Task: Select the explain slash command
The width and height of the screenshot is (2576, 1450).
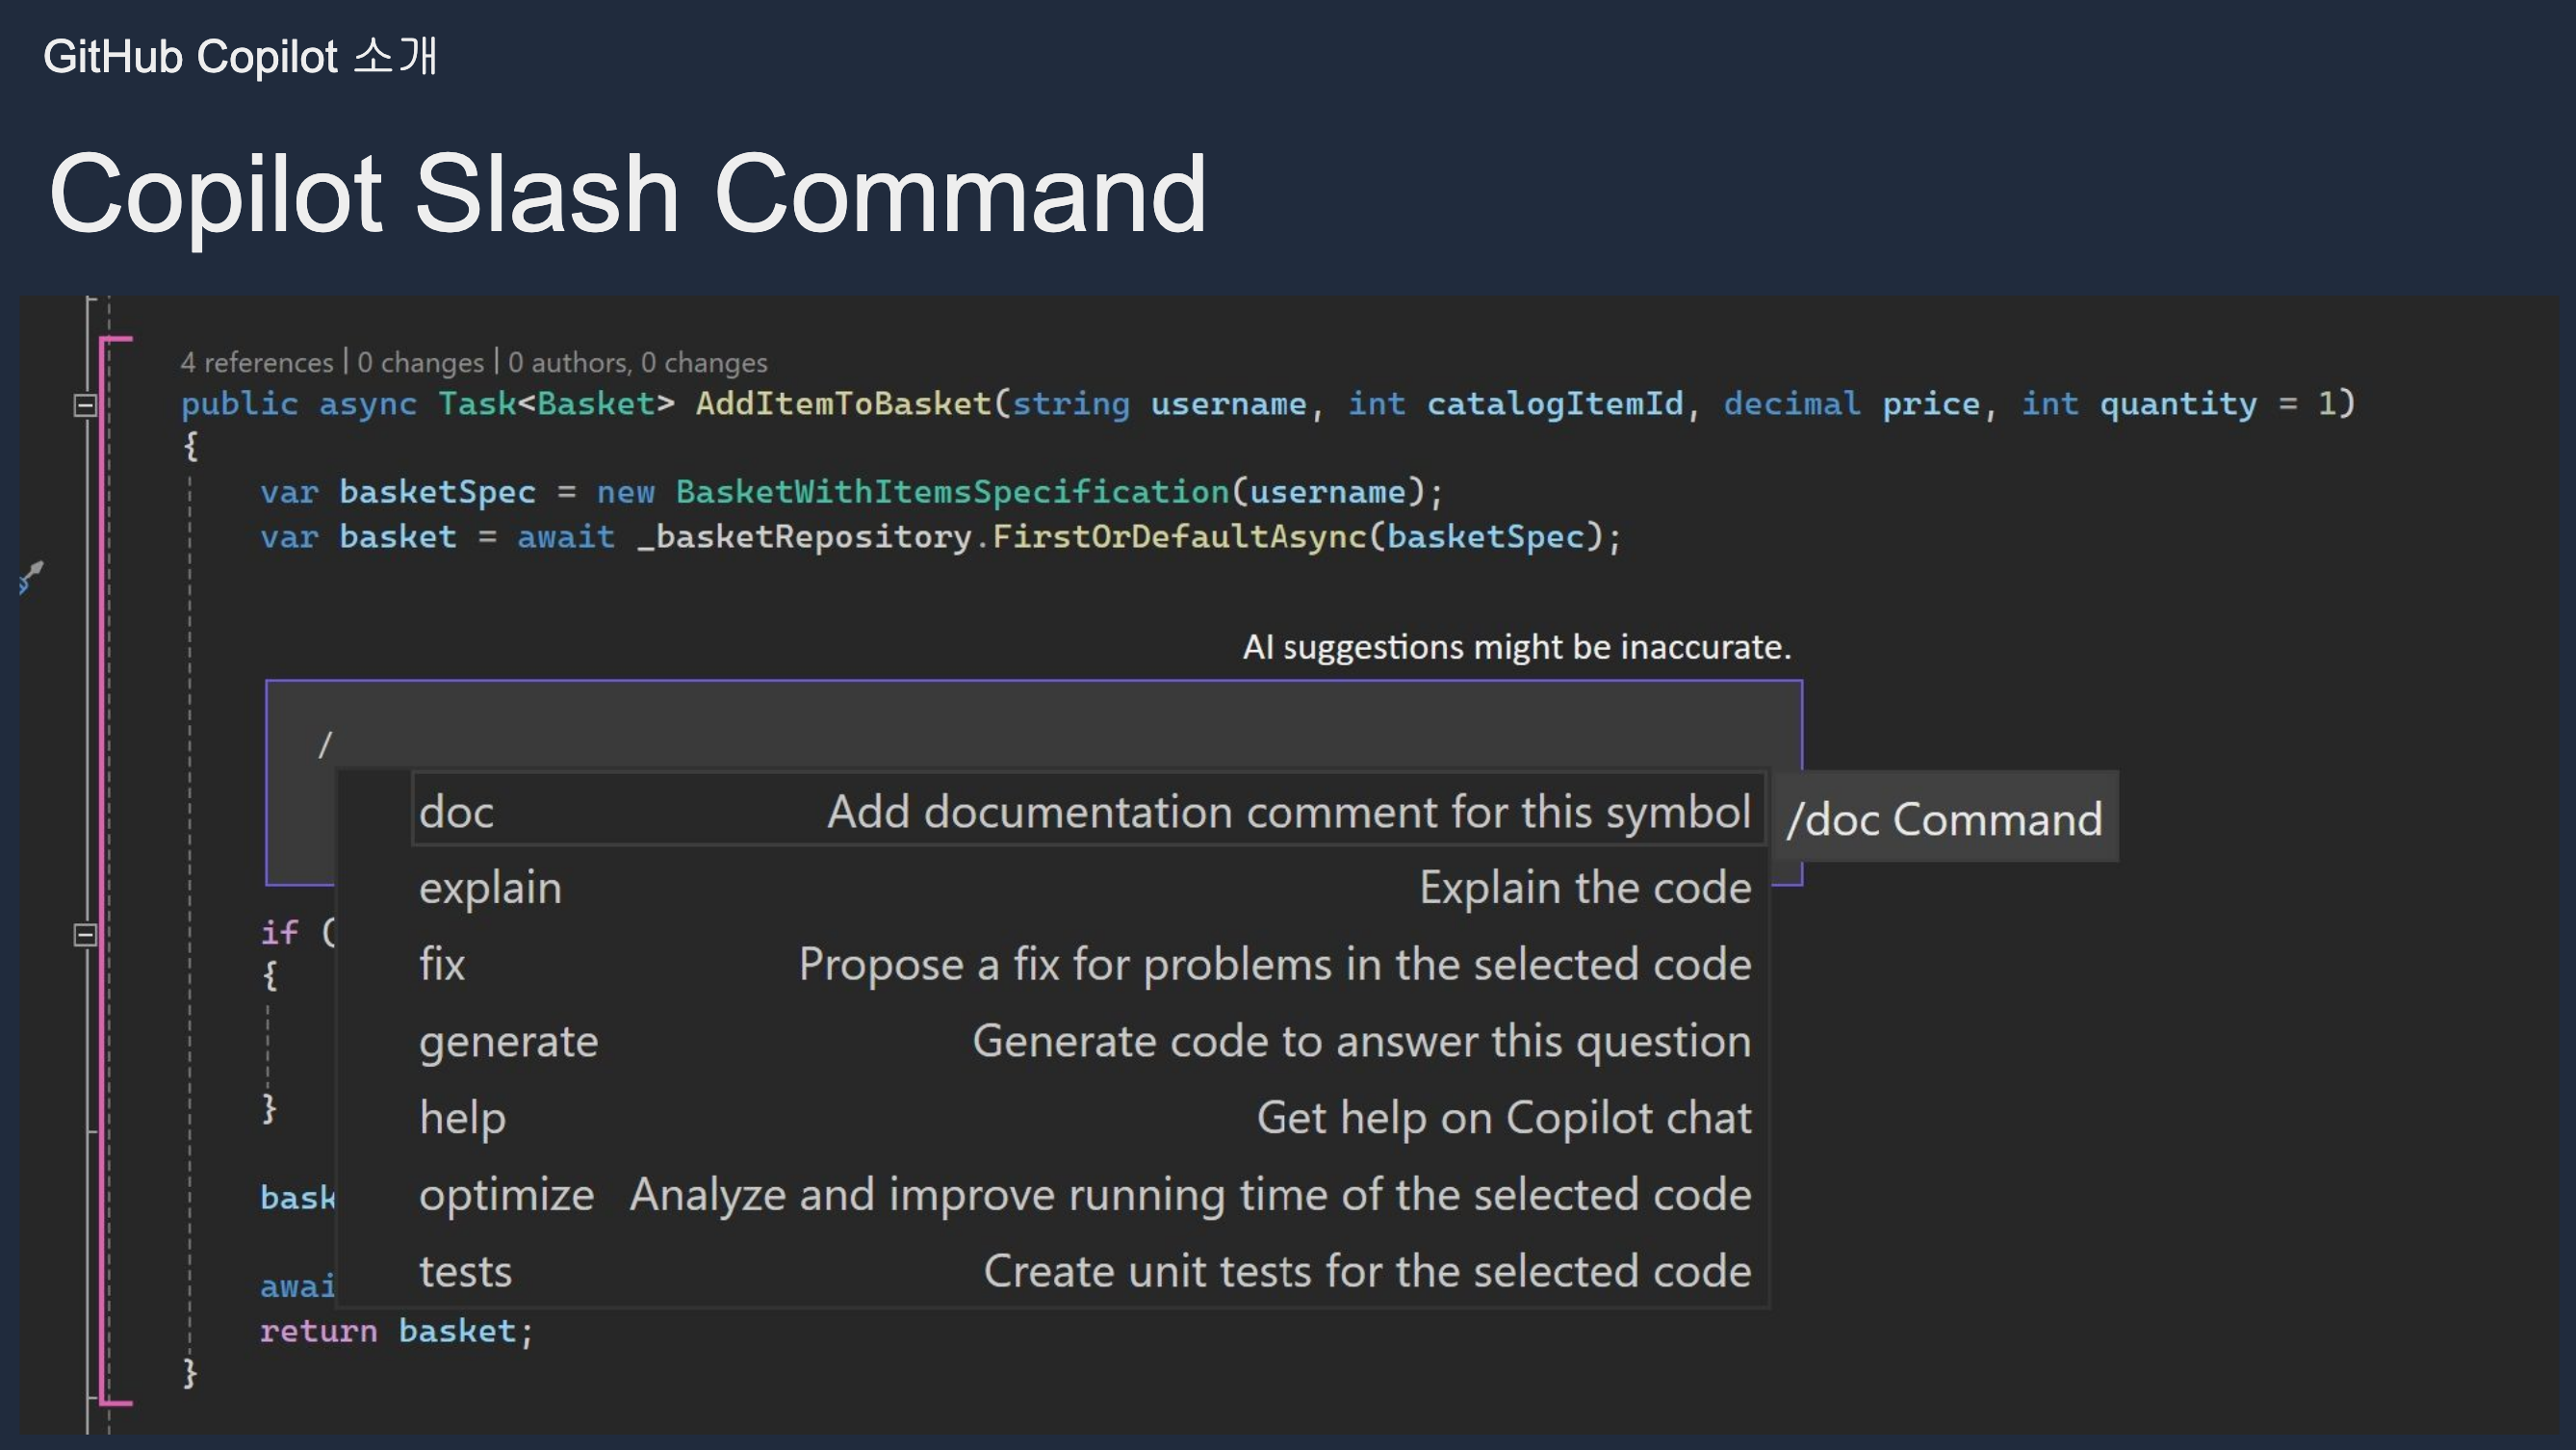Action: [x=1088, y=888]
